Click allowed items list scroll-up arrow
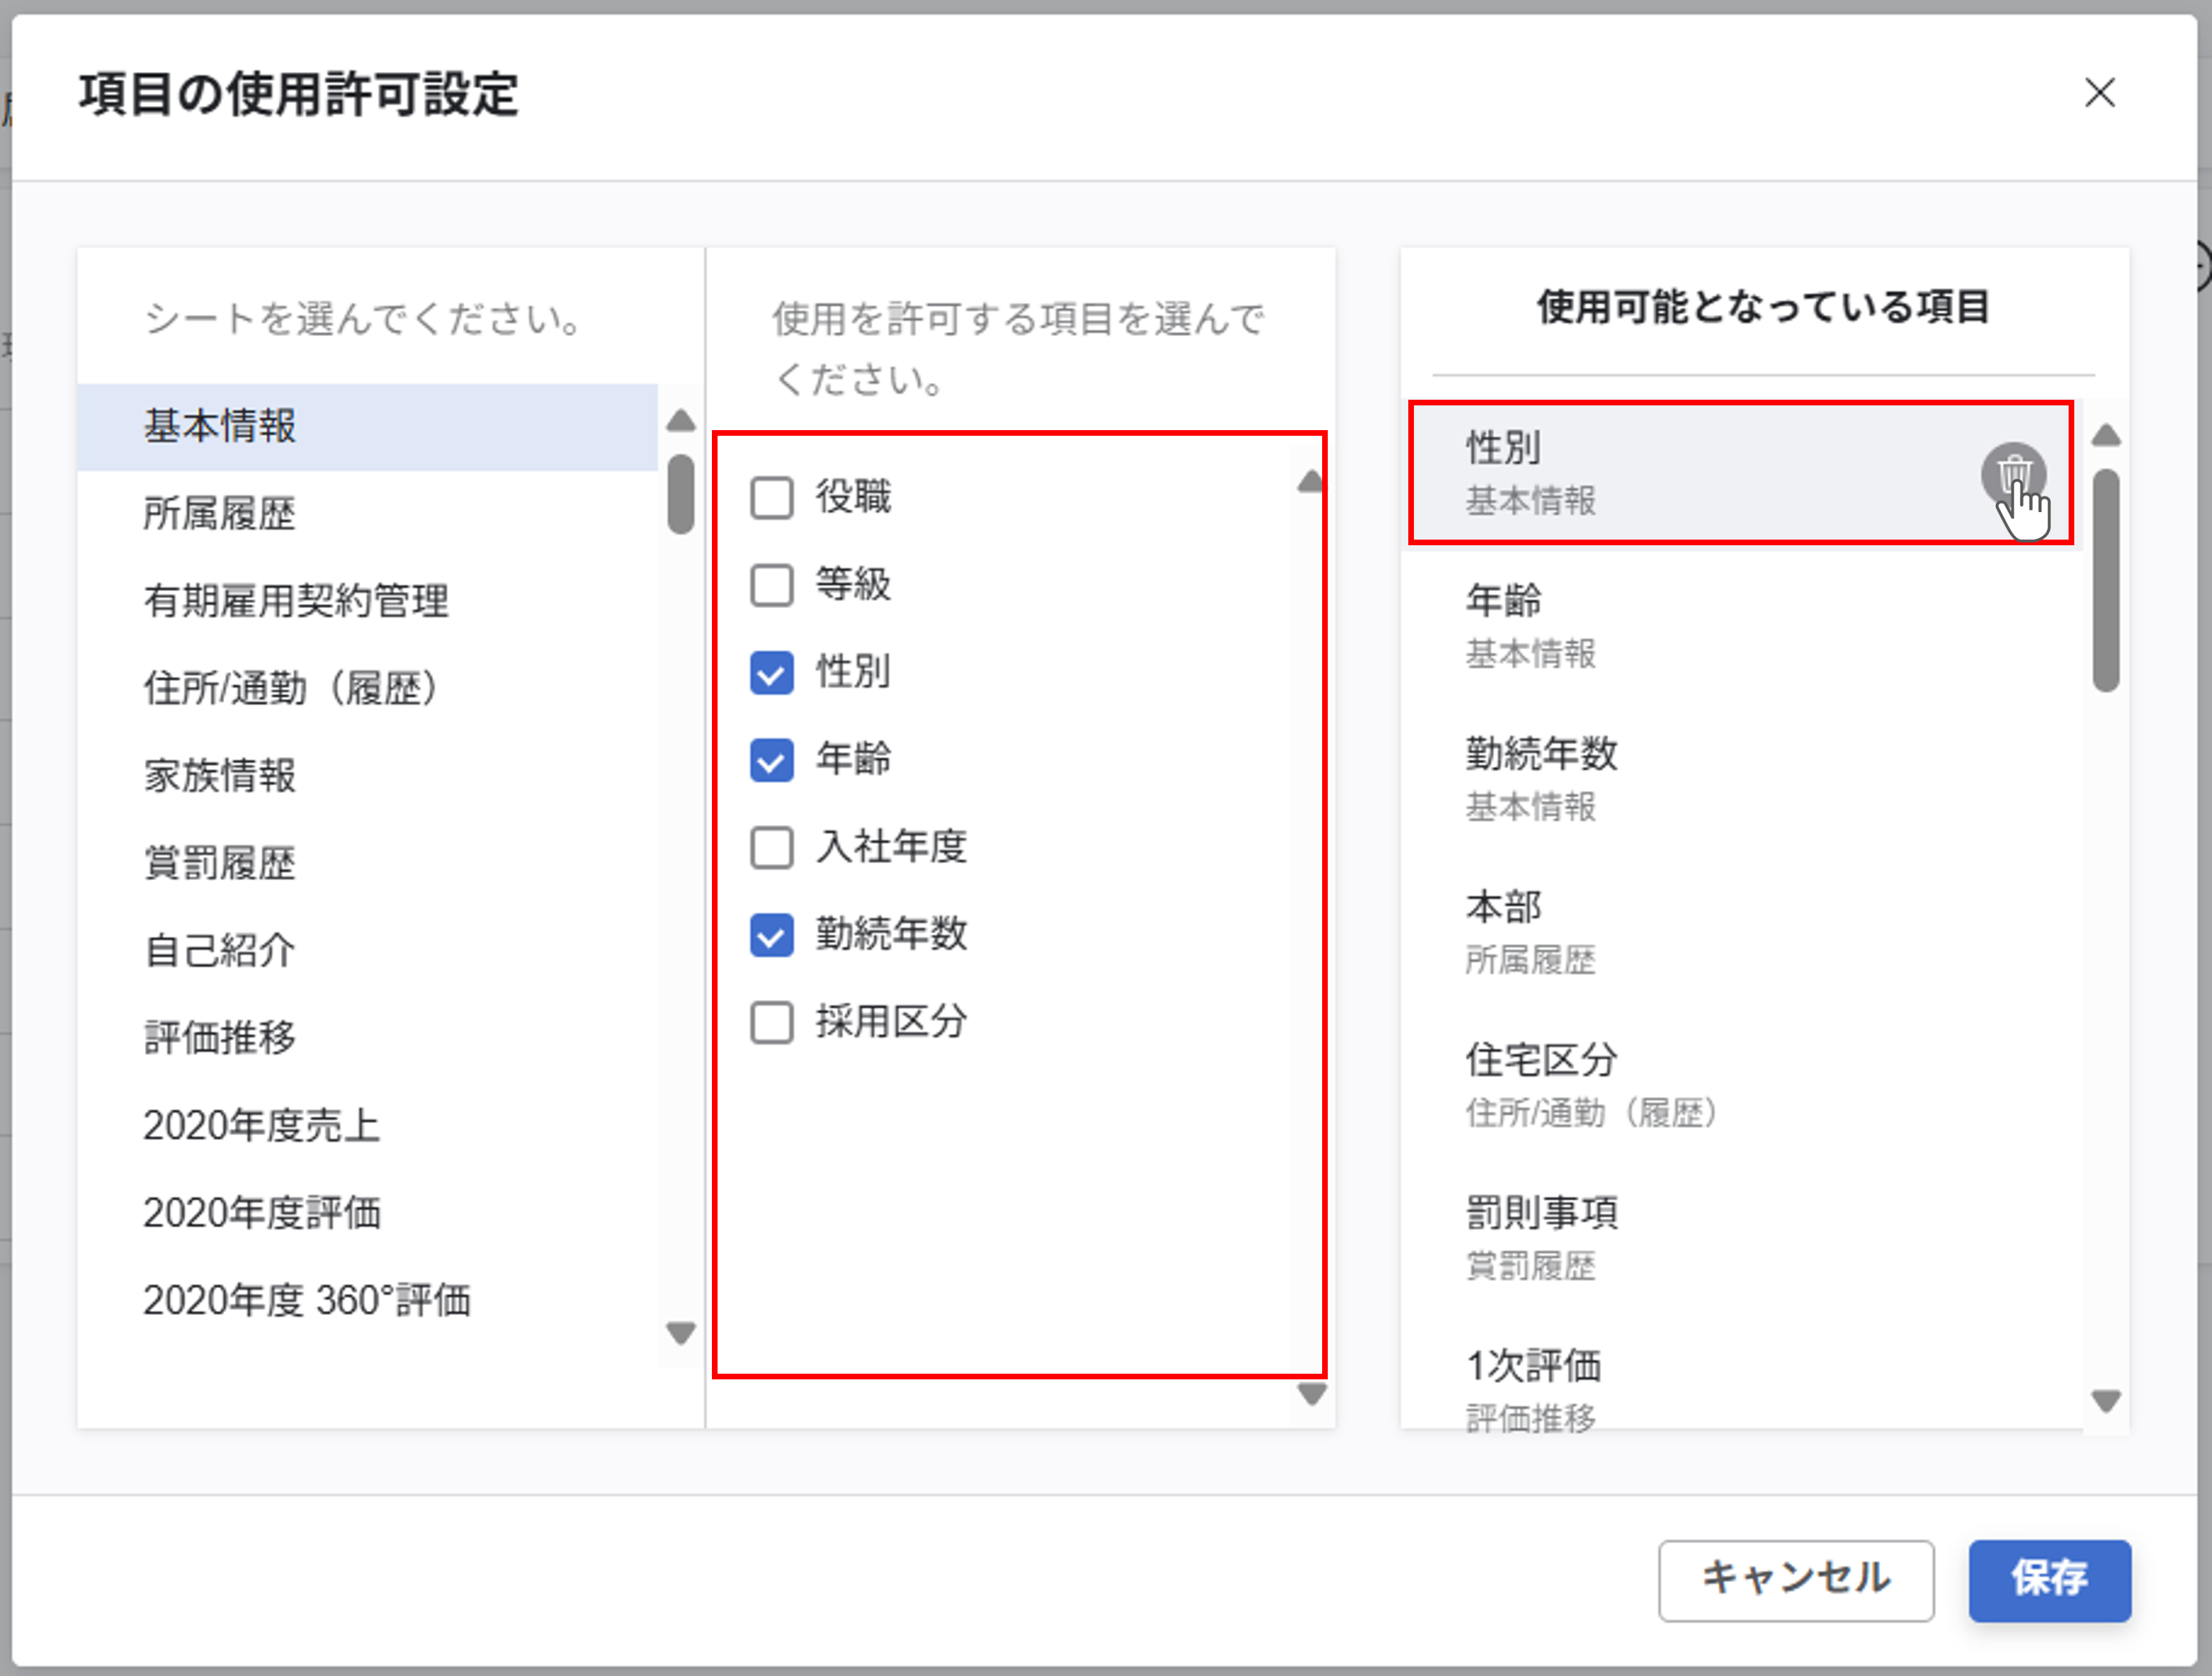This screenshot has height=1676, width=2212. [x=2106, y=435]
